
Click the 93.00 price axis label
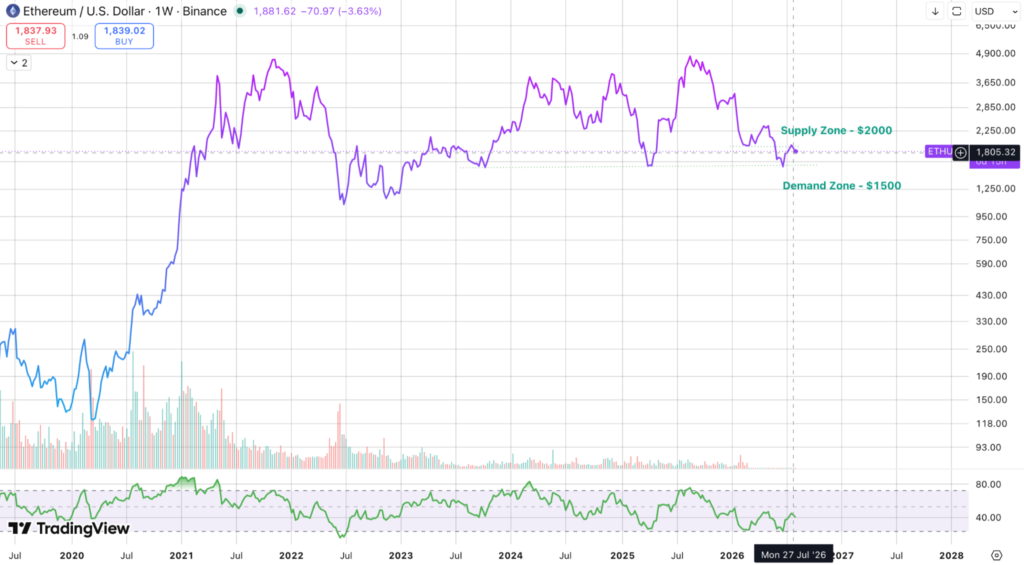coord(989,447)
